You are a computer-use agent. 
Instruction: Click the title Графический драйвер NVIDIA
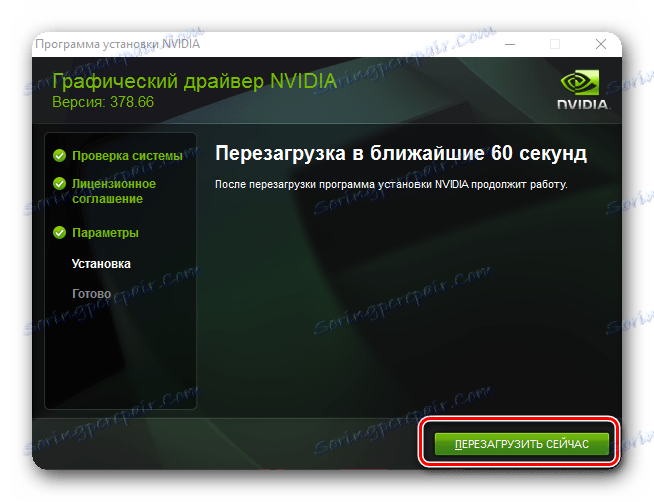(x=194, y=81)
